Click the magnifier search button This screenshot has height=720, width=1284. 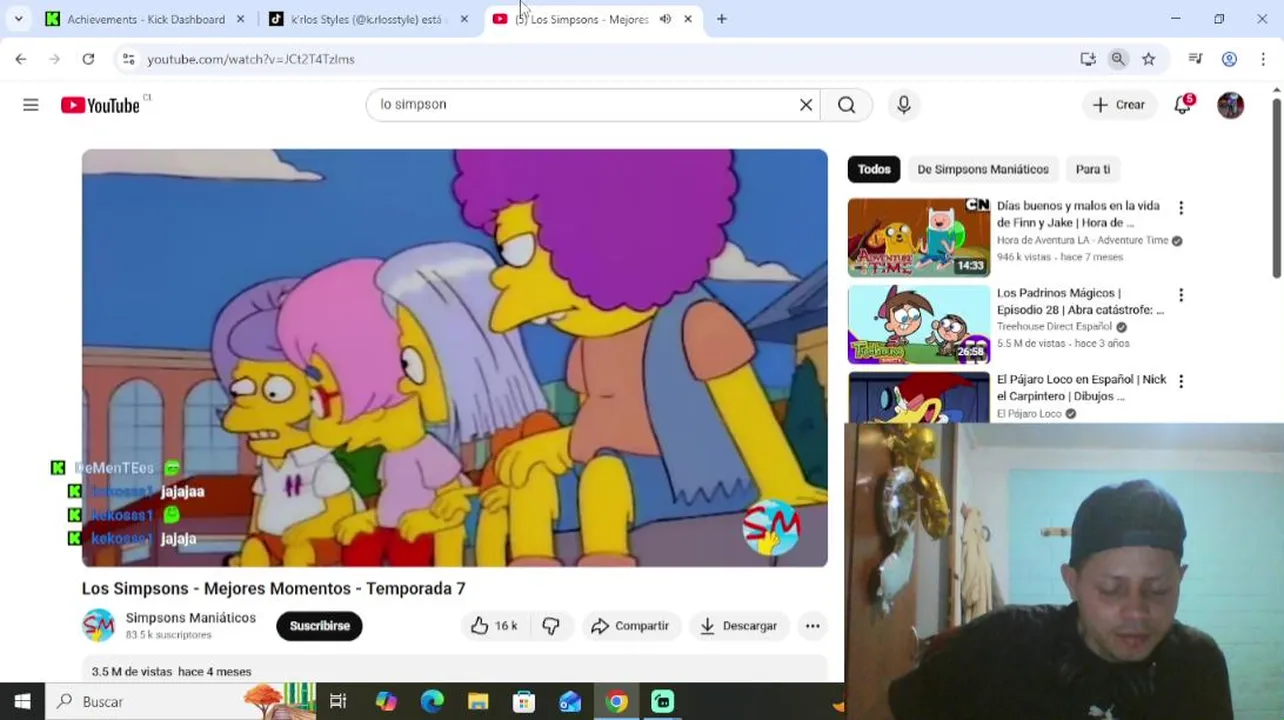click(x=846, y=105)
